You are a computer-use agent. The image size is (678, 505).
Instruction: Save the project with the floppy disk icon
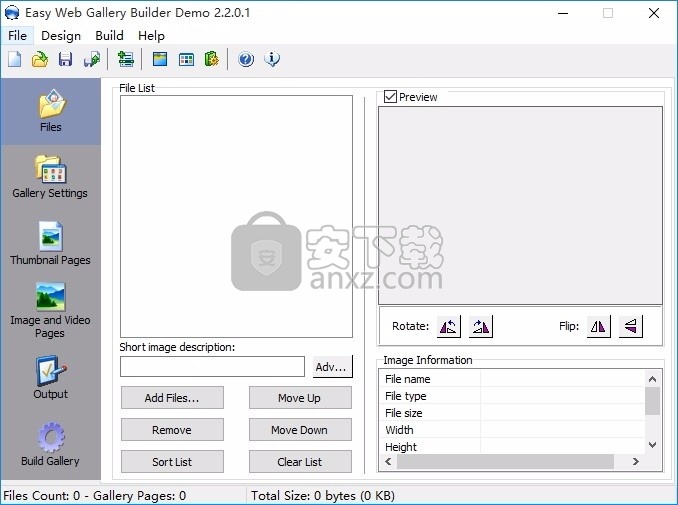coord(65,59)
